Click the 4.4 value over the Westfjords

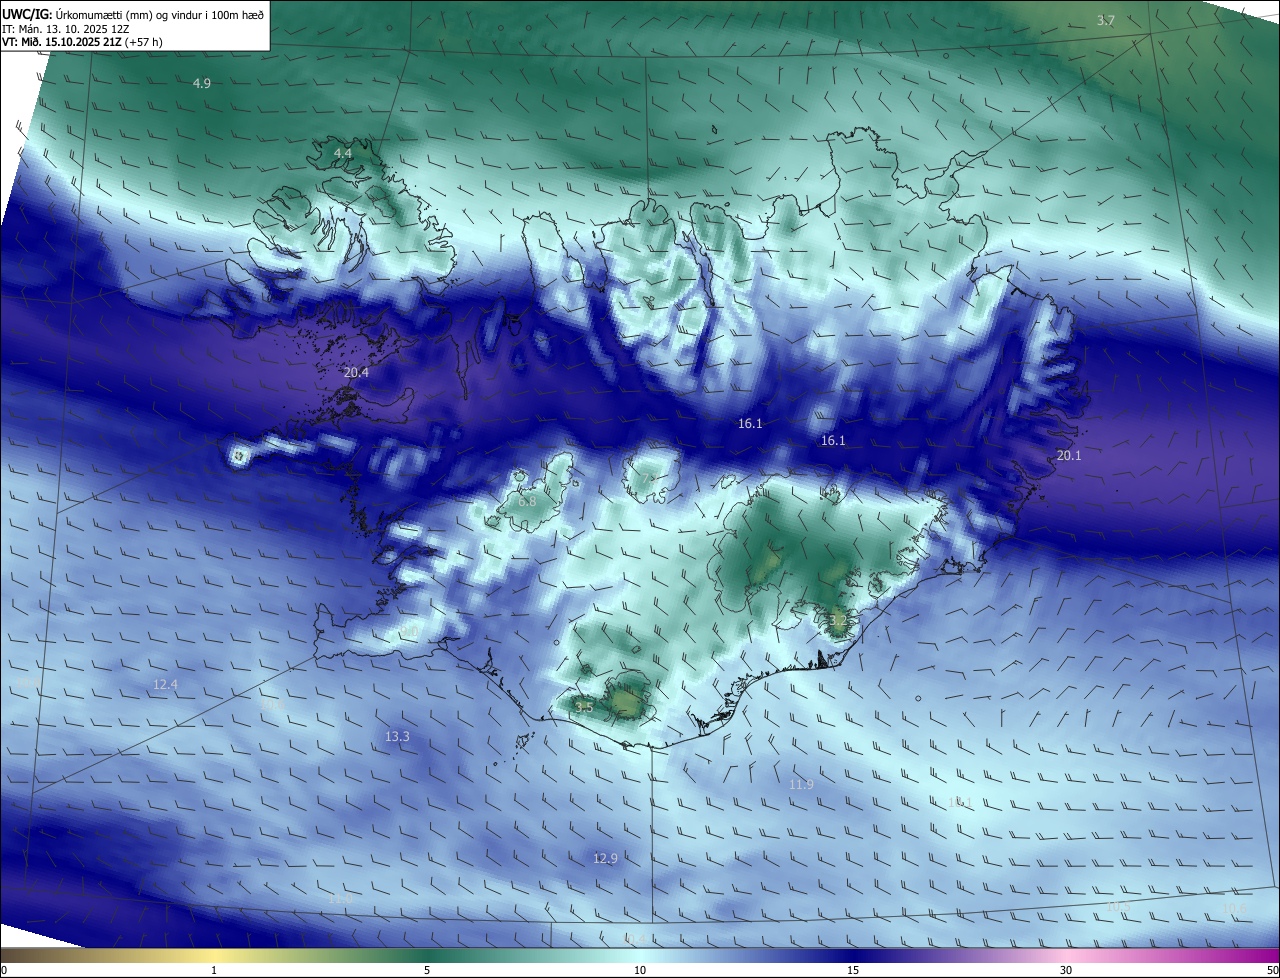(x=343, y=152)
